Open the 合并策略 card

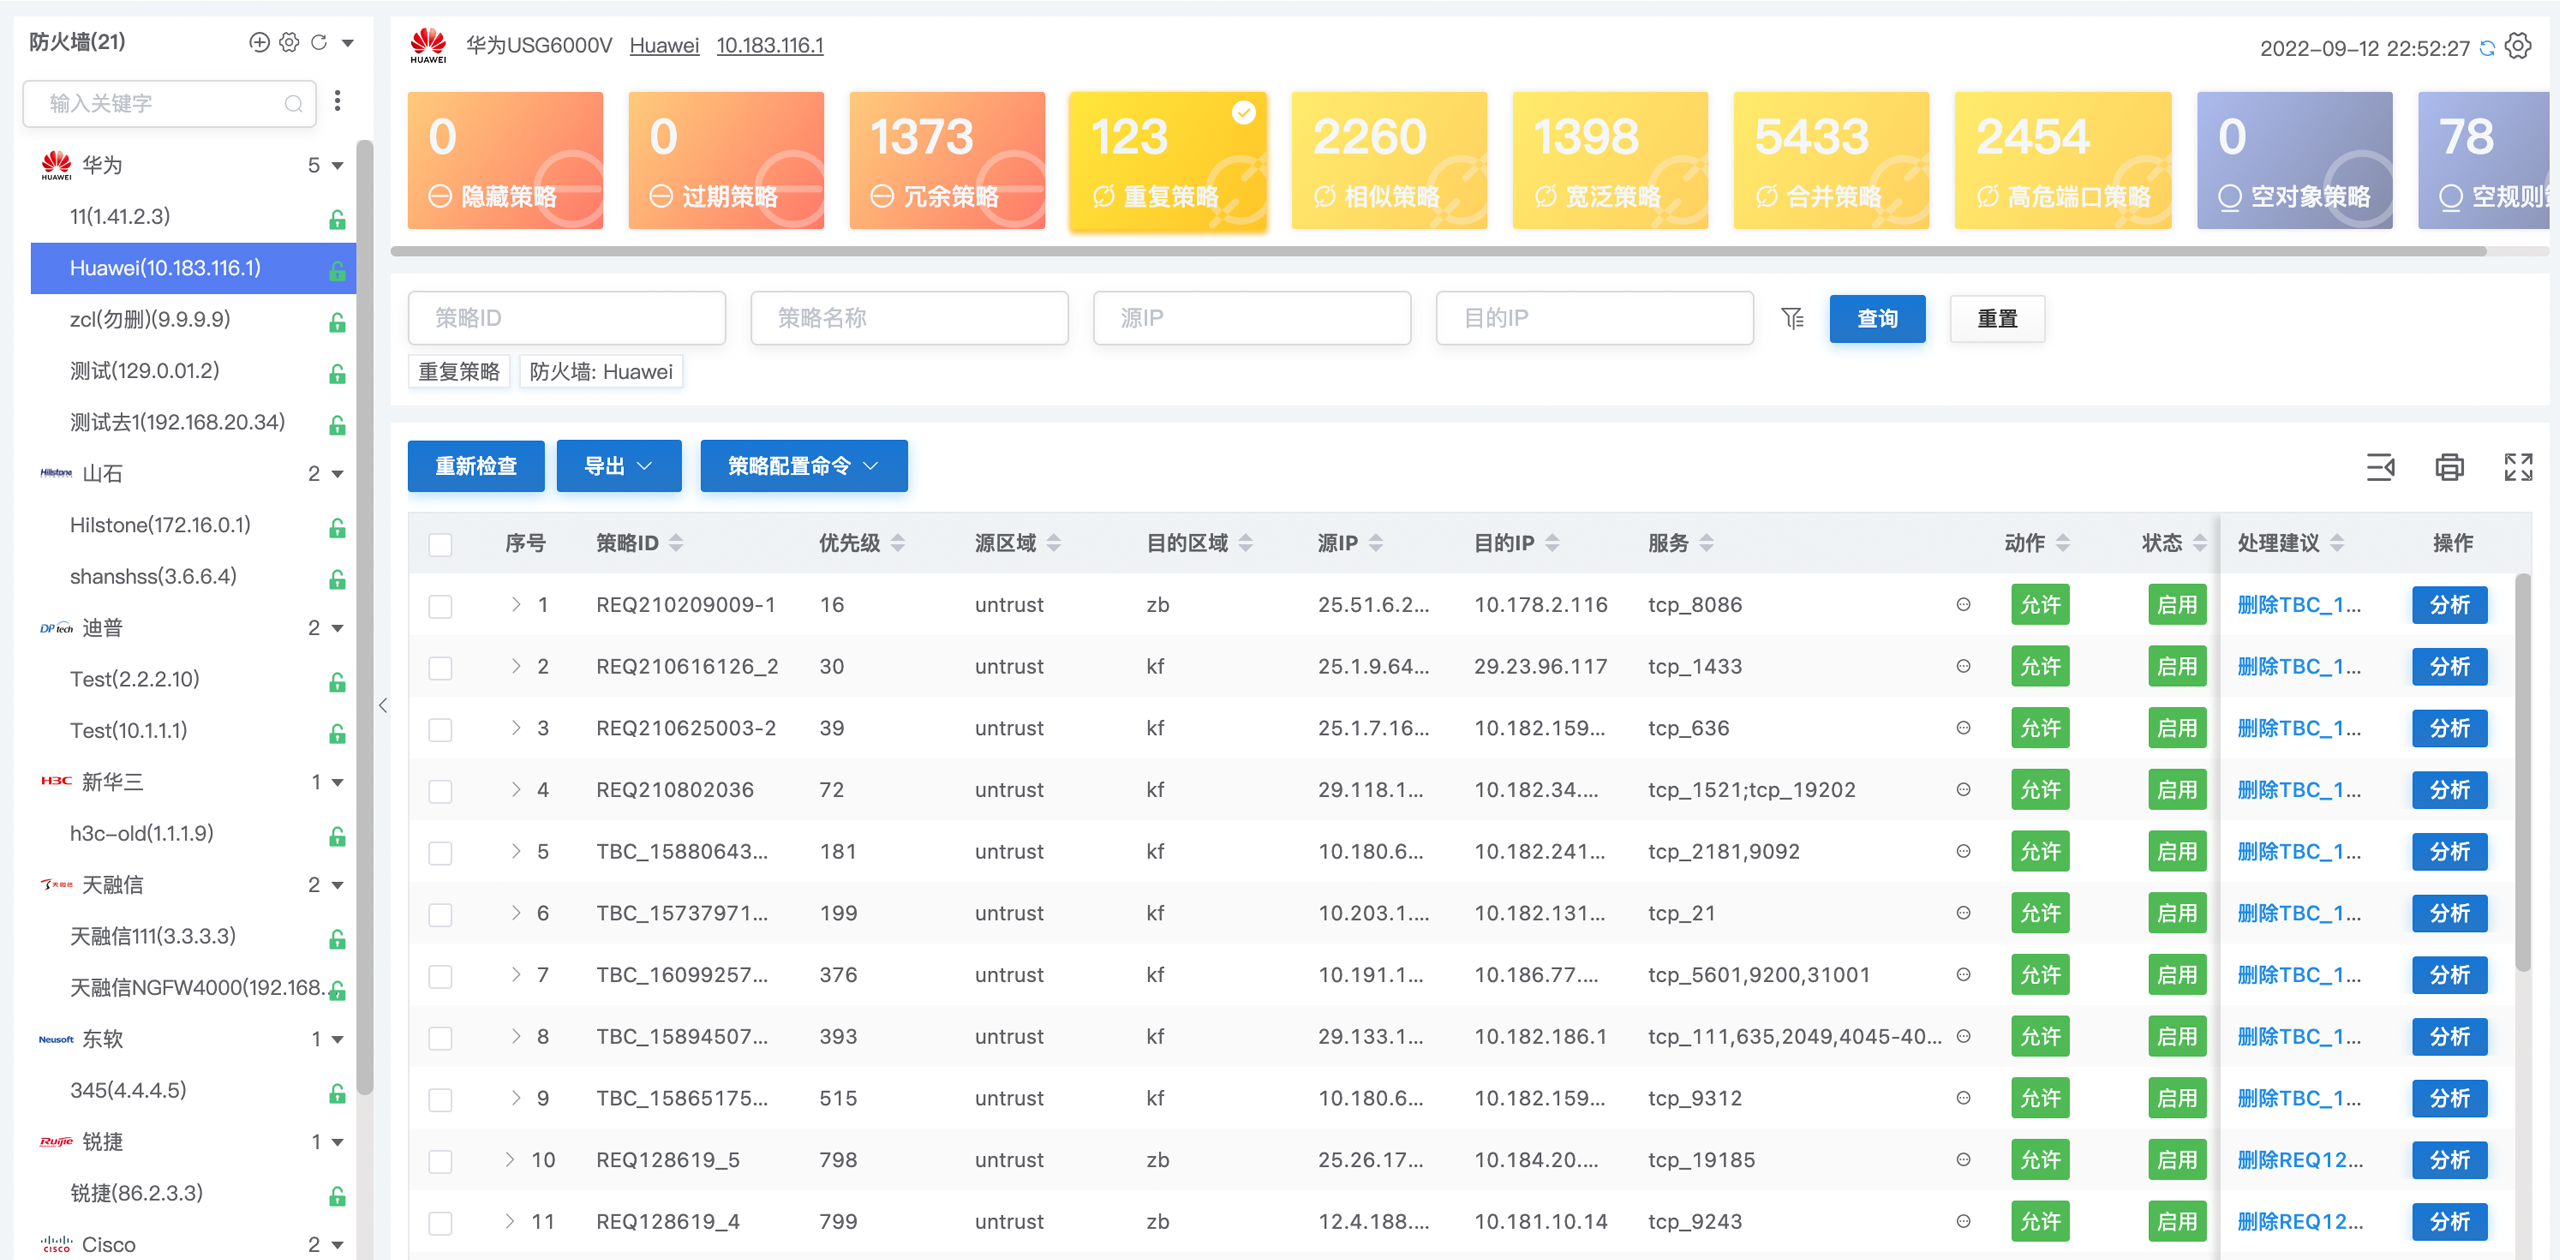click(1831, 160)
